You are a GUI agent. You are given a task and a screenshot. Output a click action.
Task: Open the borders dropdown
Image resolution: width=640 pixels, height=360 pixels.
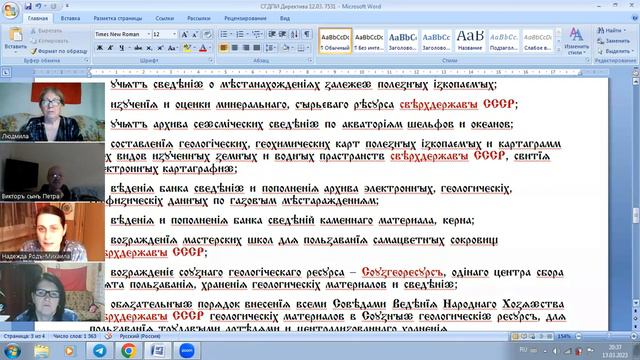coord(307,48)
